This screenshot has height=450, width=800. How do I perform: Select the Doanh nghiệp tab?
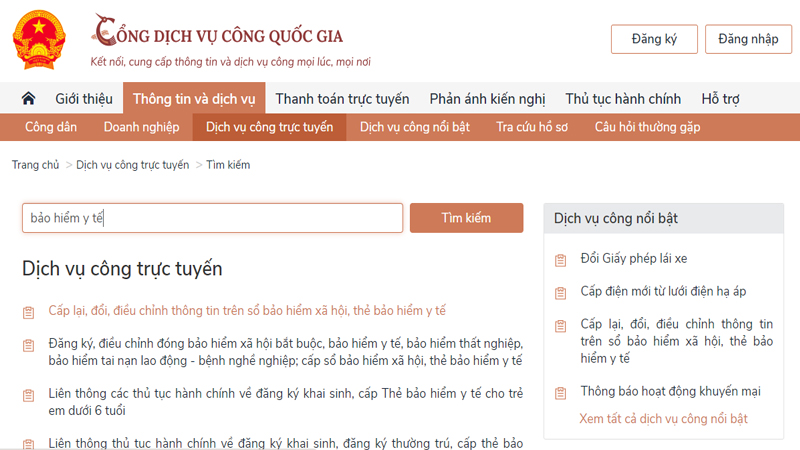tap(141, 127)
